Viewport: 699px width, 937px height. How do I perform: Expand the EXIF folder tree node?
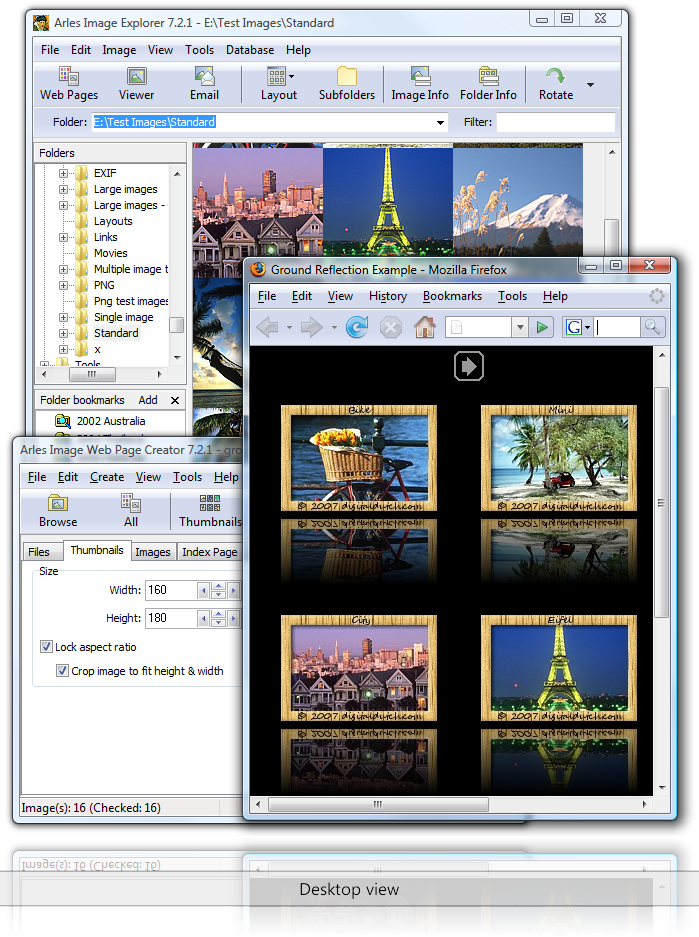(x=64, y=173)
